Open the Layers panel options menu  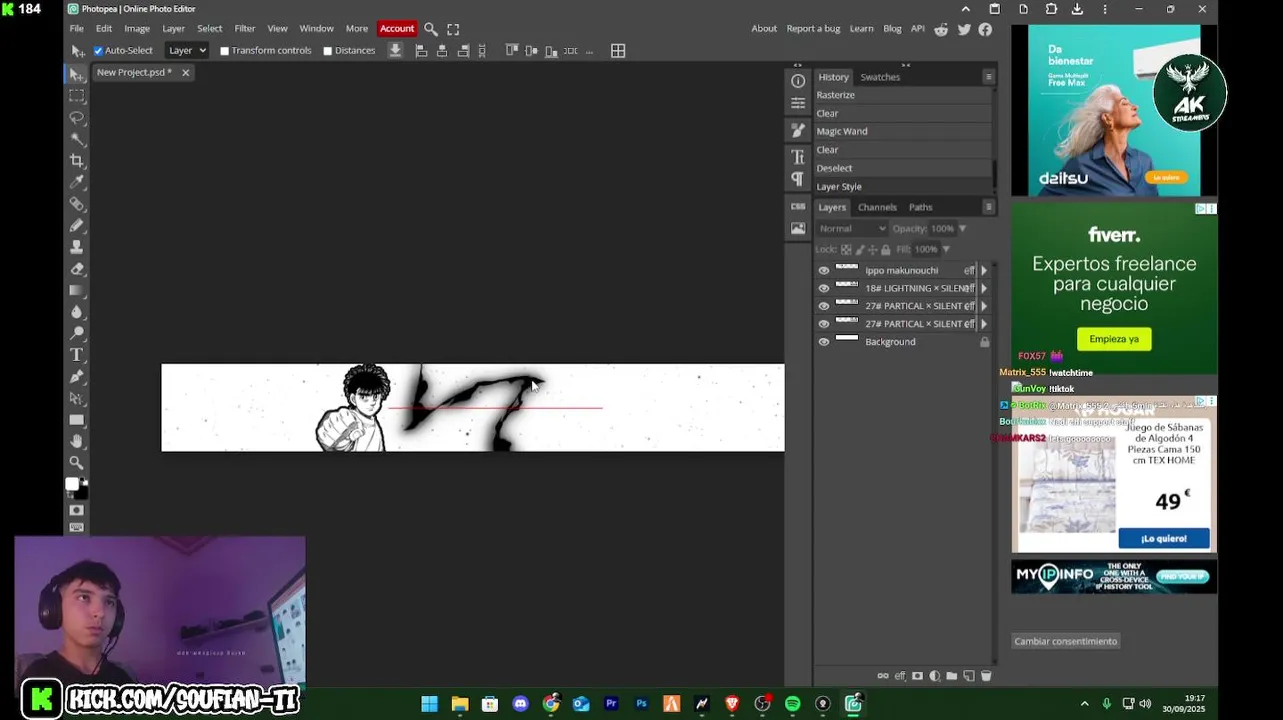click(988, 207)
